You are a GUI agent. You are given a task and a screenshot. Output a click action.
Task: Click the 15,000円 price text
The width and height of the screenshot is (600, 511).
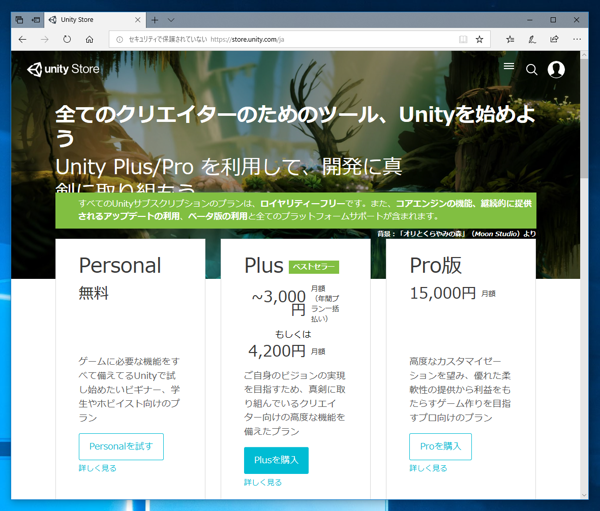(443, 294)
